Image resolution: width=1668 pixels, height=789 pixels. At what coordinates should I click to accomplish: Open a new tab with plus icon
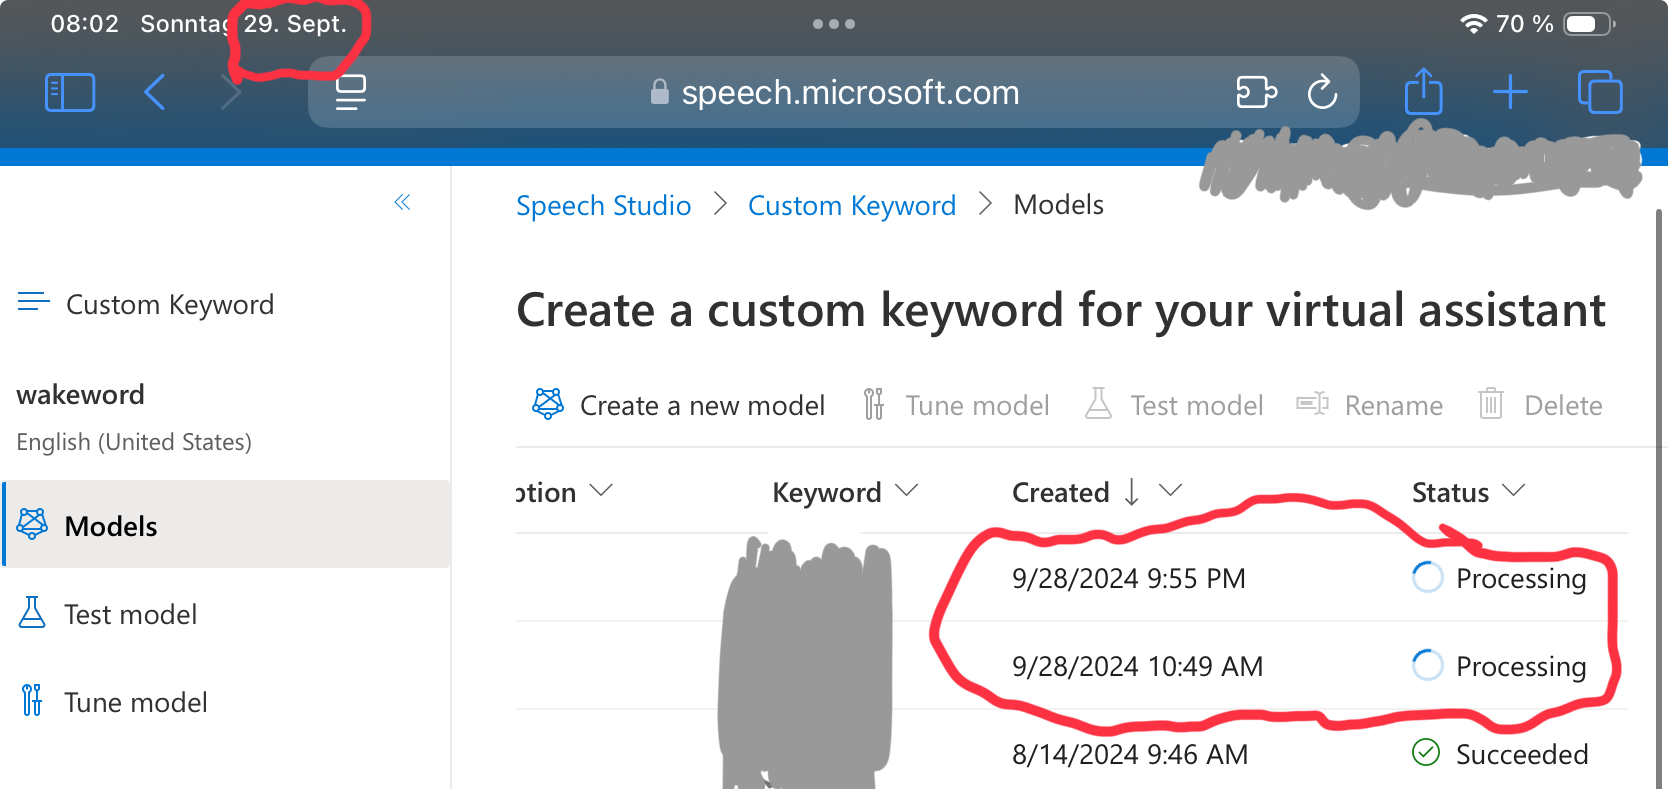[x=1510, y=93]
